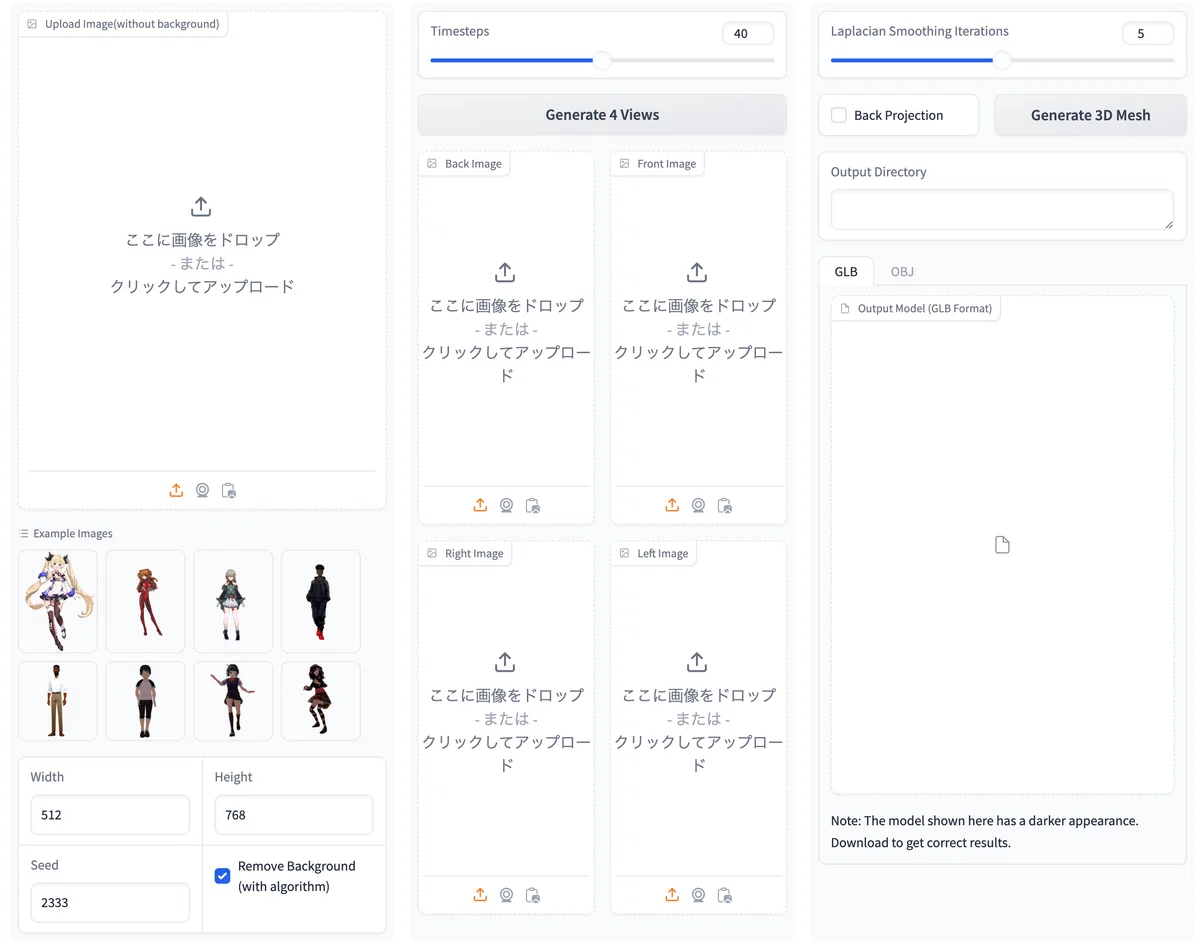This screenshot has width=1200, height=949.
Task: Click the Front Image label
Action: point(666,164)
